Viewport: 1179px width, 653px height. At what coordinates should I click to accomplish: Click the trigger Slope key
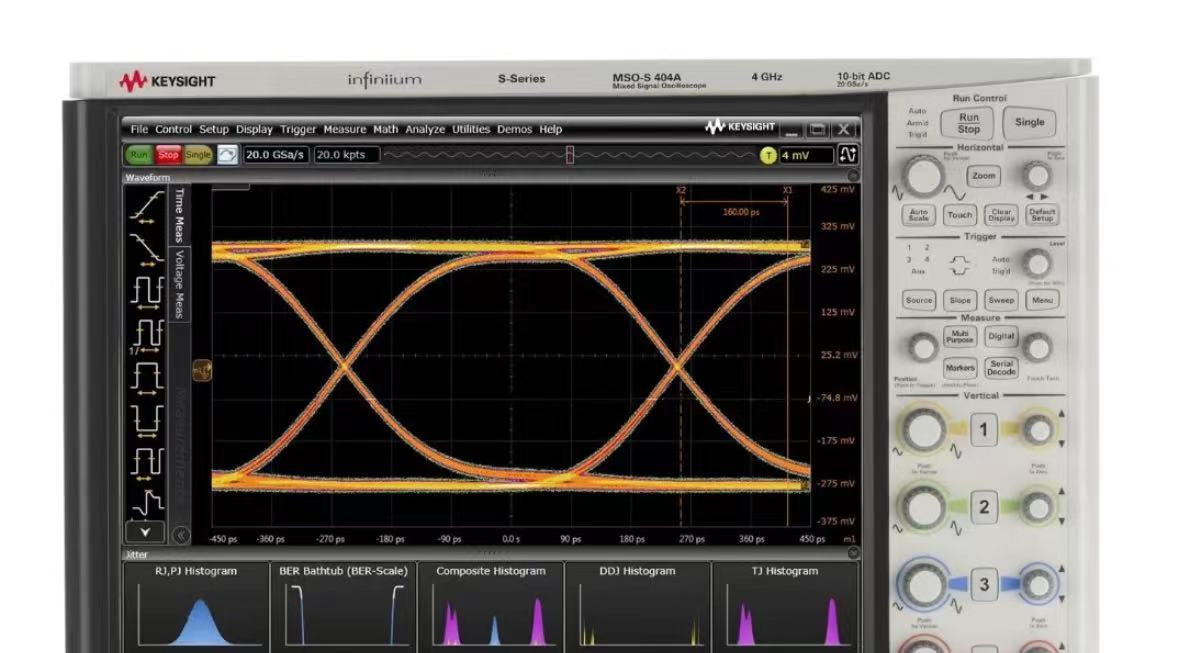point(959,300)
